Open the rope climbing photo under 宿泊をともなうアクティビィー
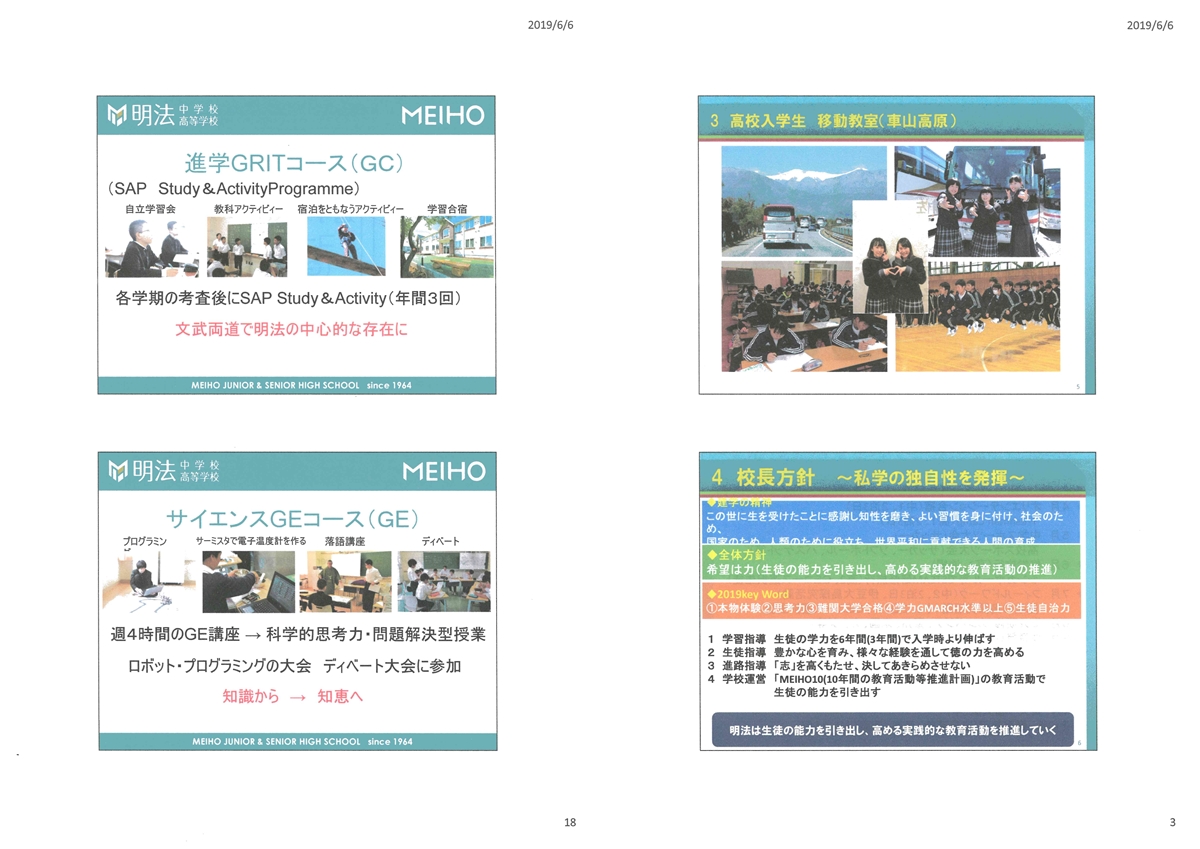This screenshot has width=1200, height=849. click(x=346, y=247)
